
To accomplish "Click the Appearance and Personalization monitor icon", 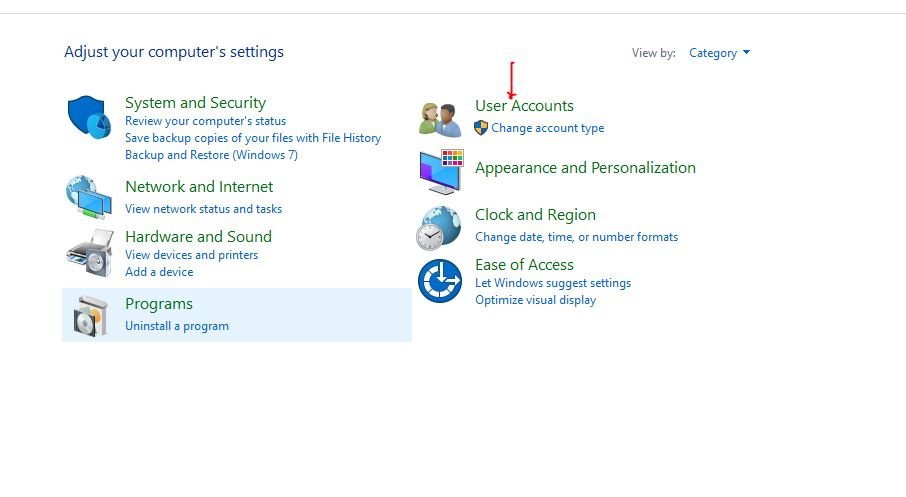I will [440, 171].
